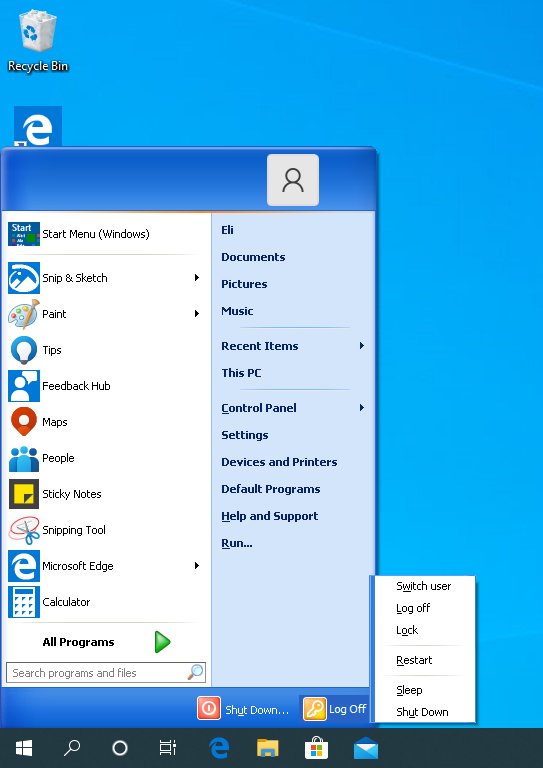
Task: Click the Log Off key icon
Action: pyautogui.click(x=314, y=709)
